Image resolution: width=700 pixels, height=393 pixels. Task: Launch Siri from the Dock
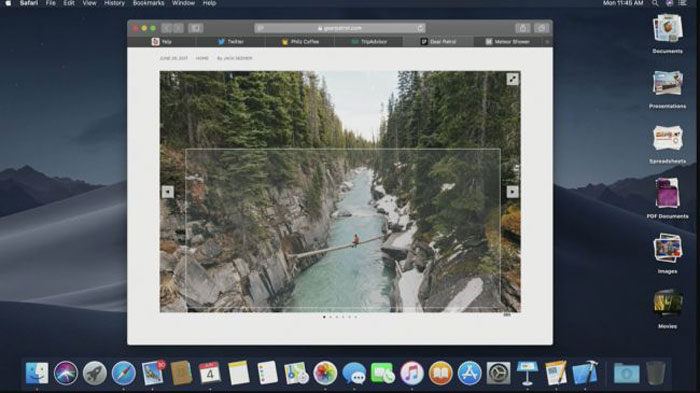tap(66, 373)
